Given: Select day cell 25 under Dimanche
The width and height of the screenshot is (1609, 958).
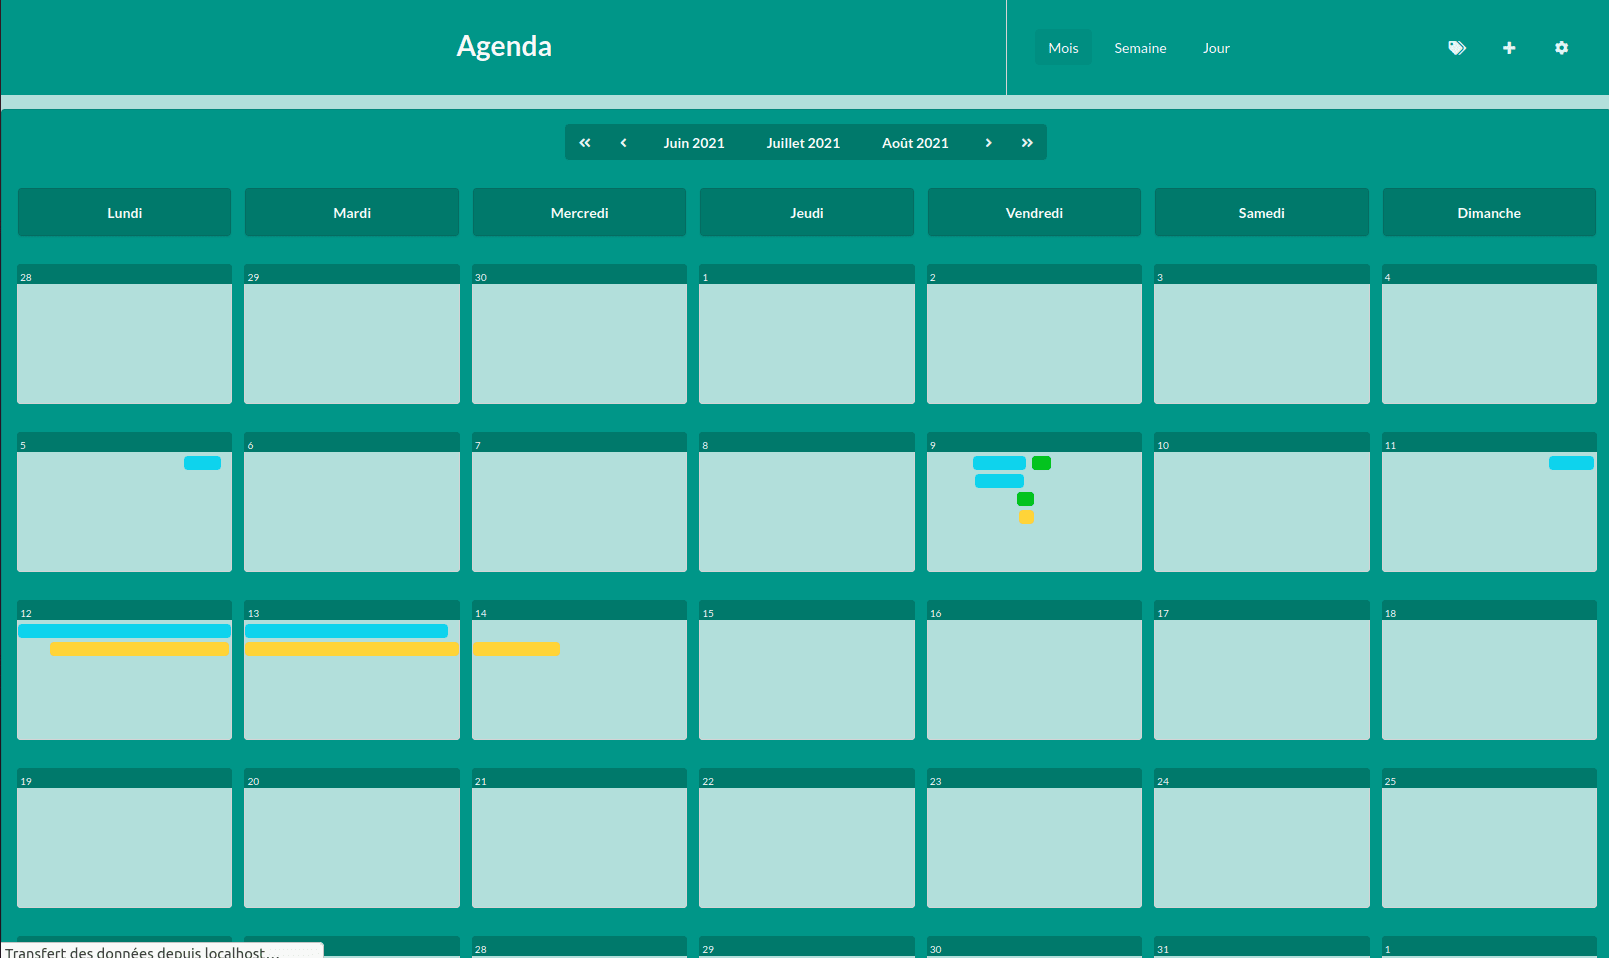Looking at the screenshot, I should [1489, 838].
